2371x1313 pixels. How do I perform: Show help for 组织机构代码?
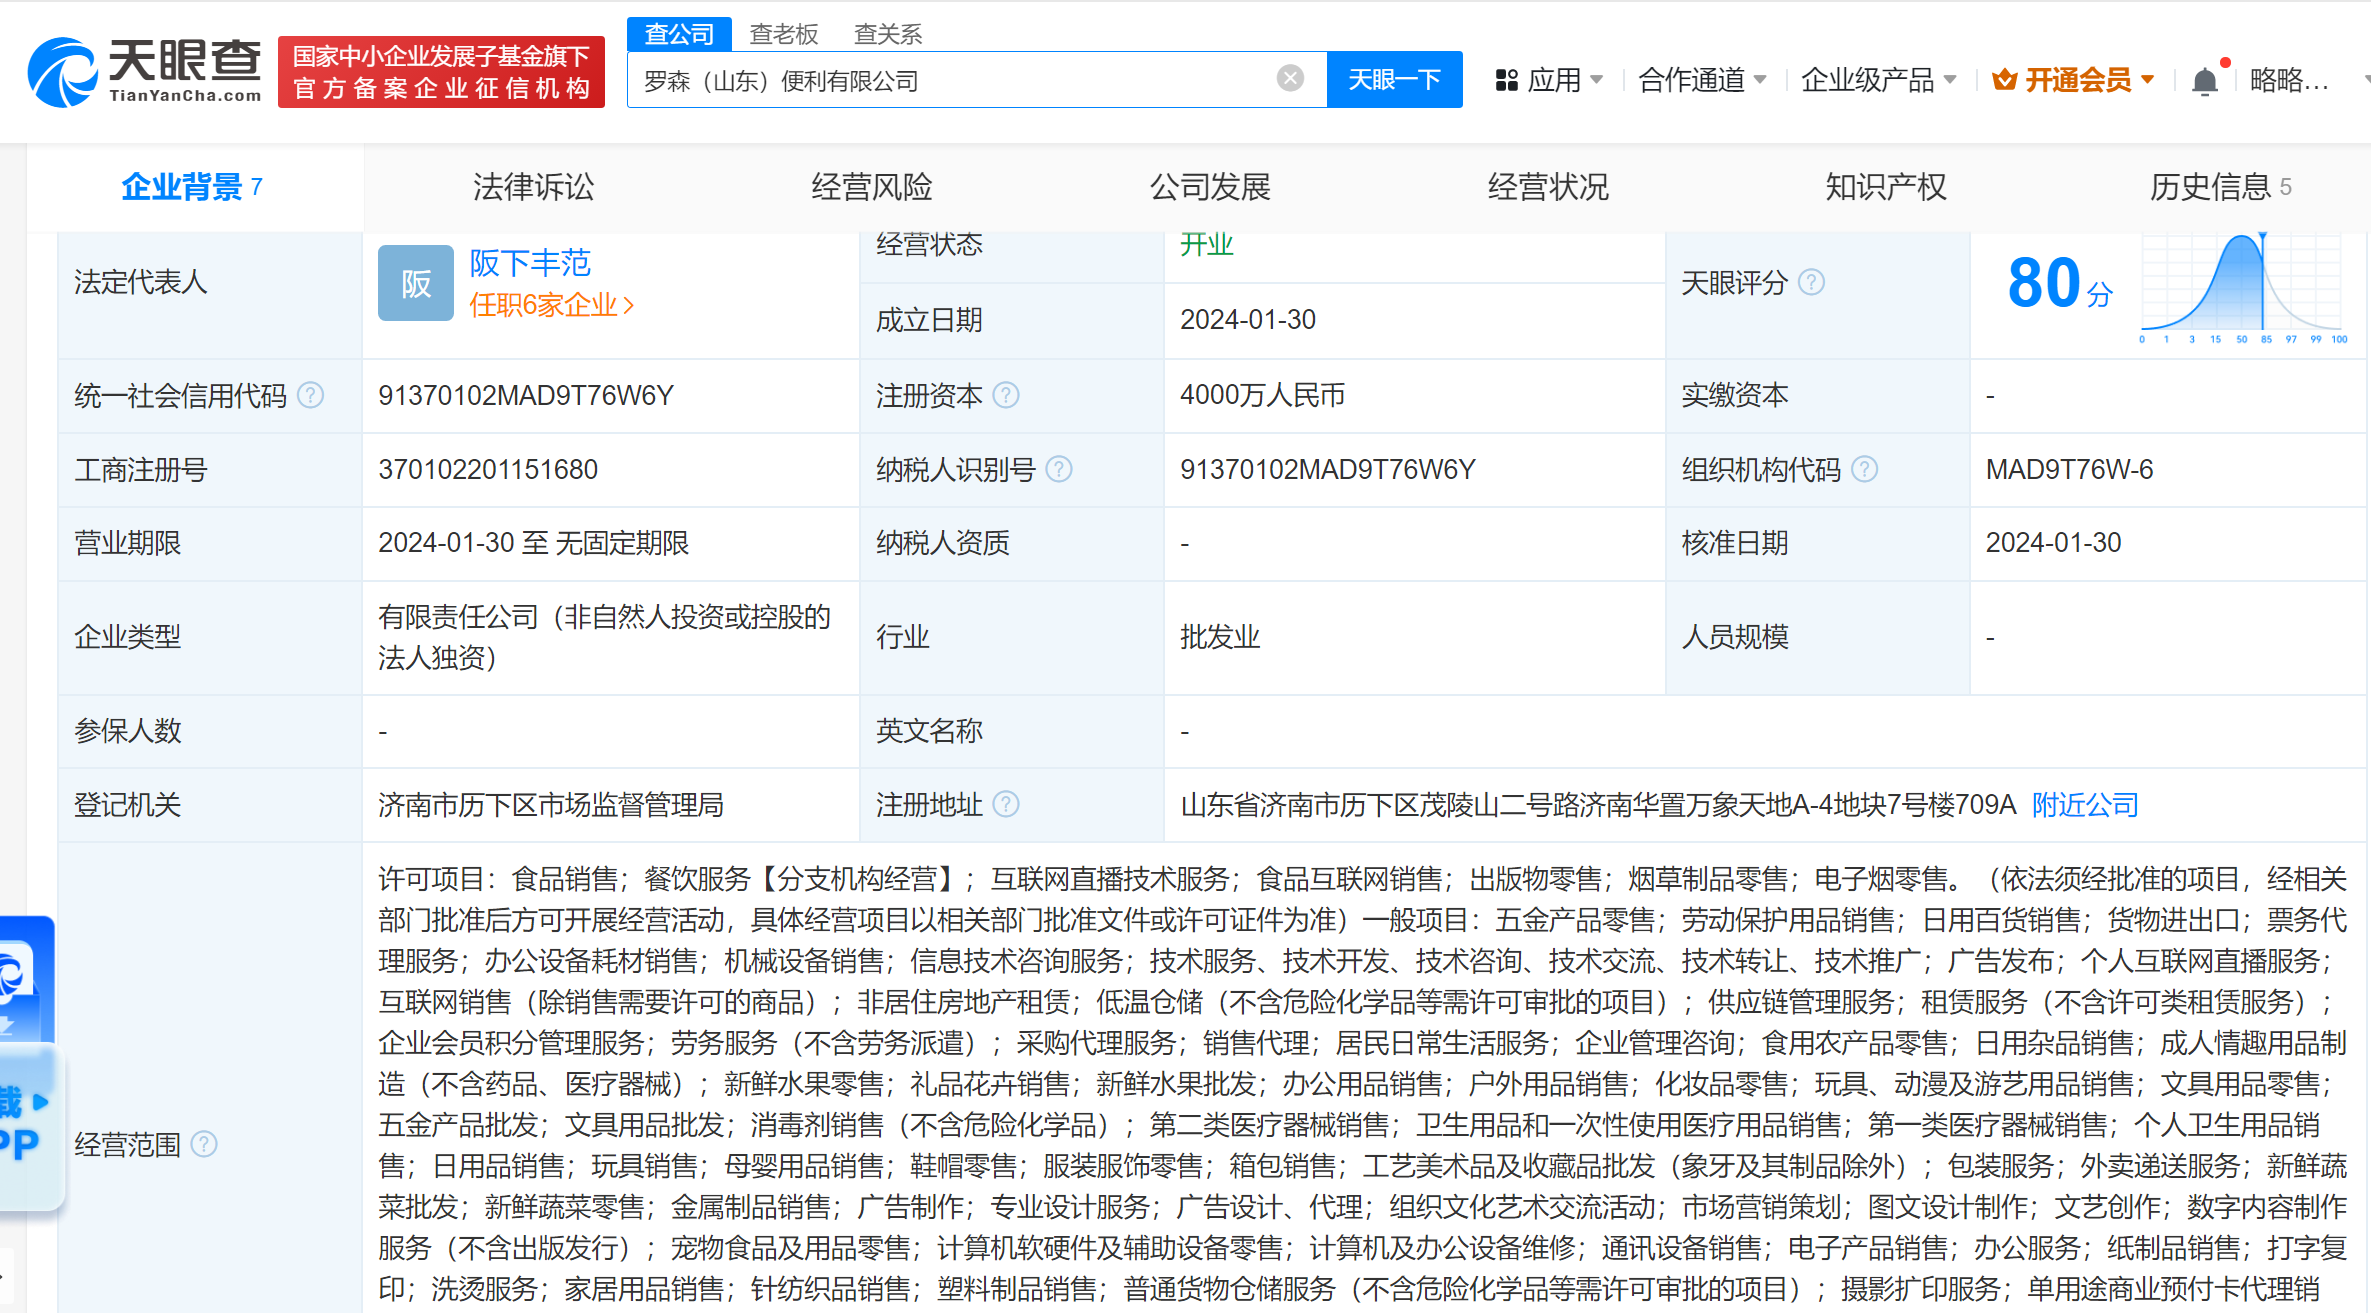pyautogui.click(x=1865, y=469)
